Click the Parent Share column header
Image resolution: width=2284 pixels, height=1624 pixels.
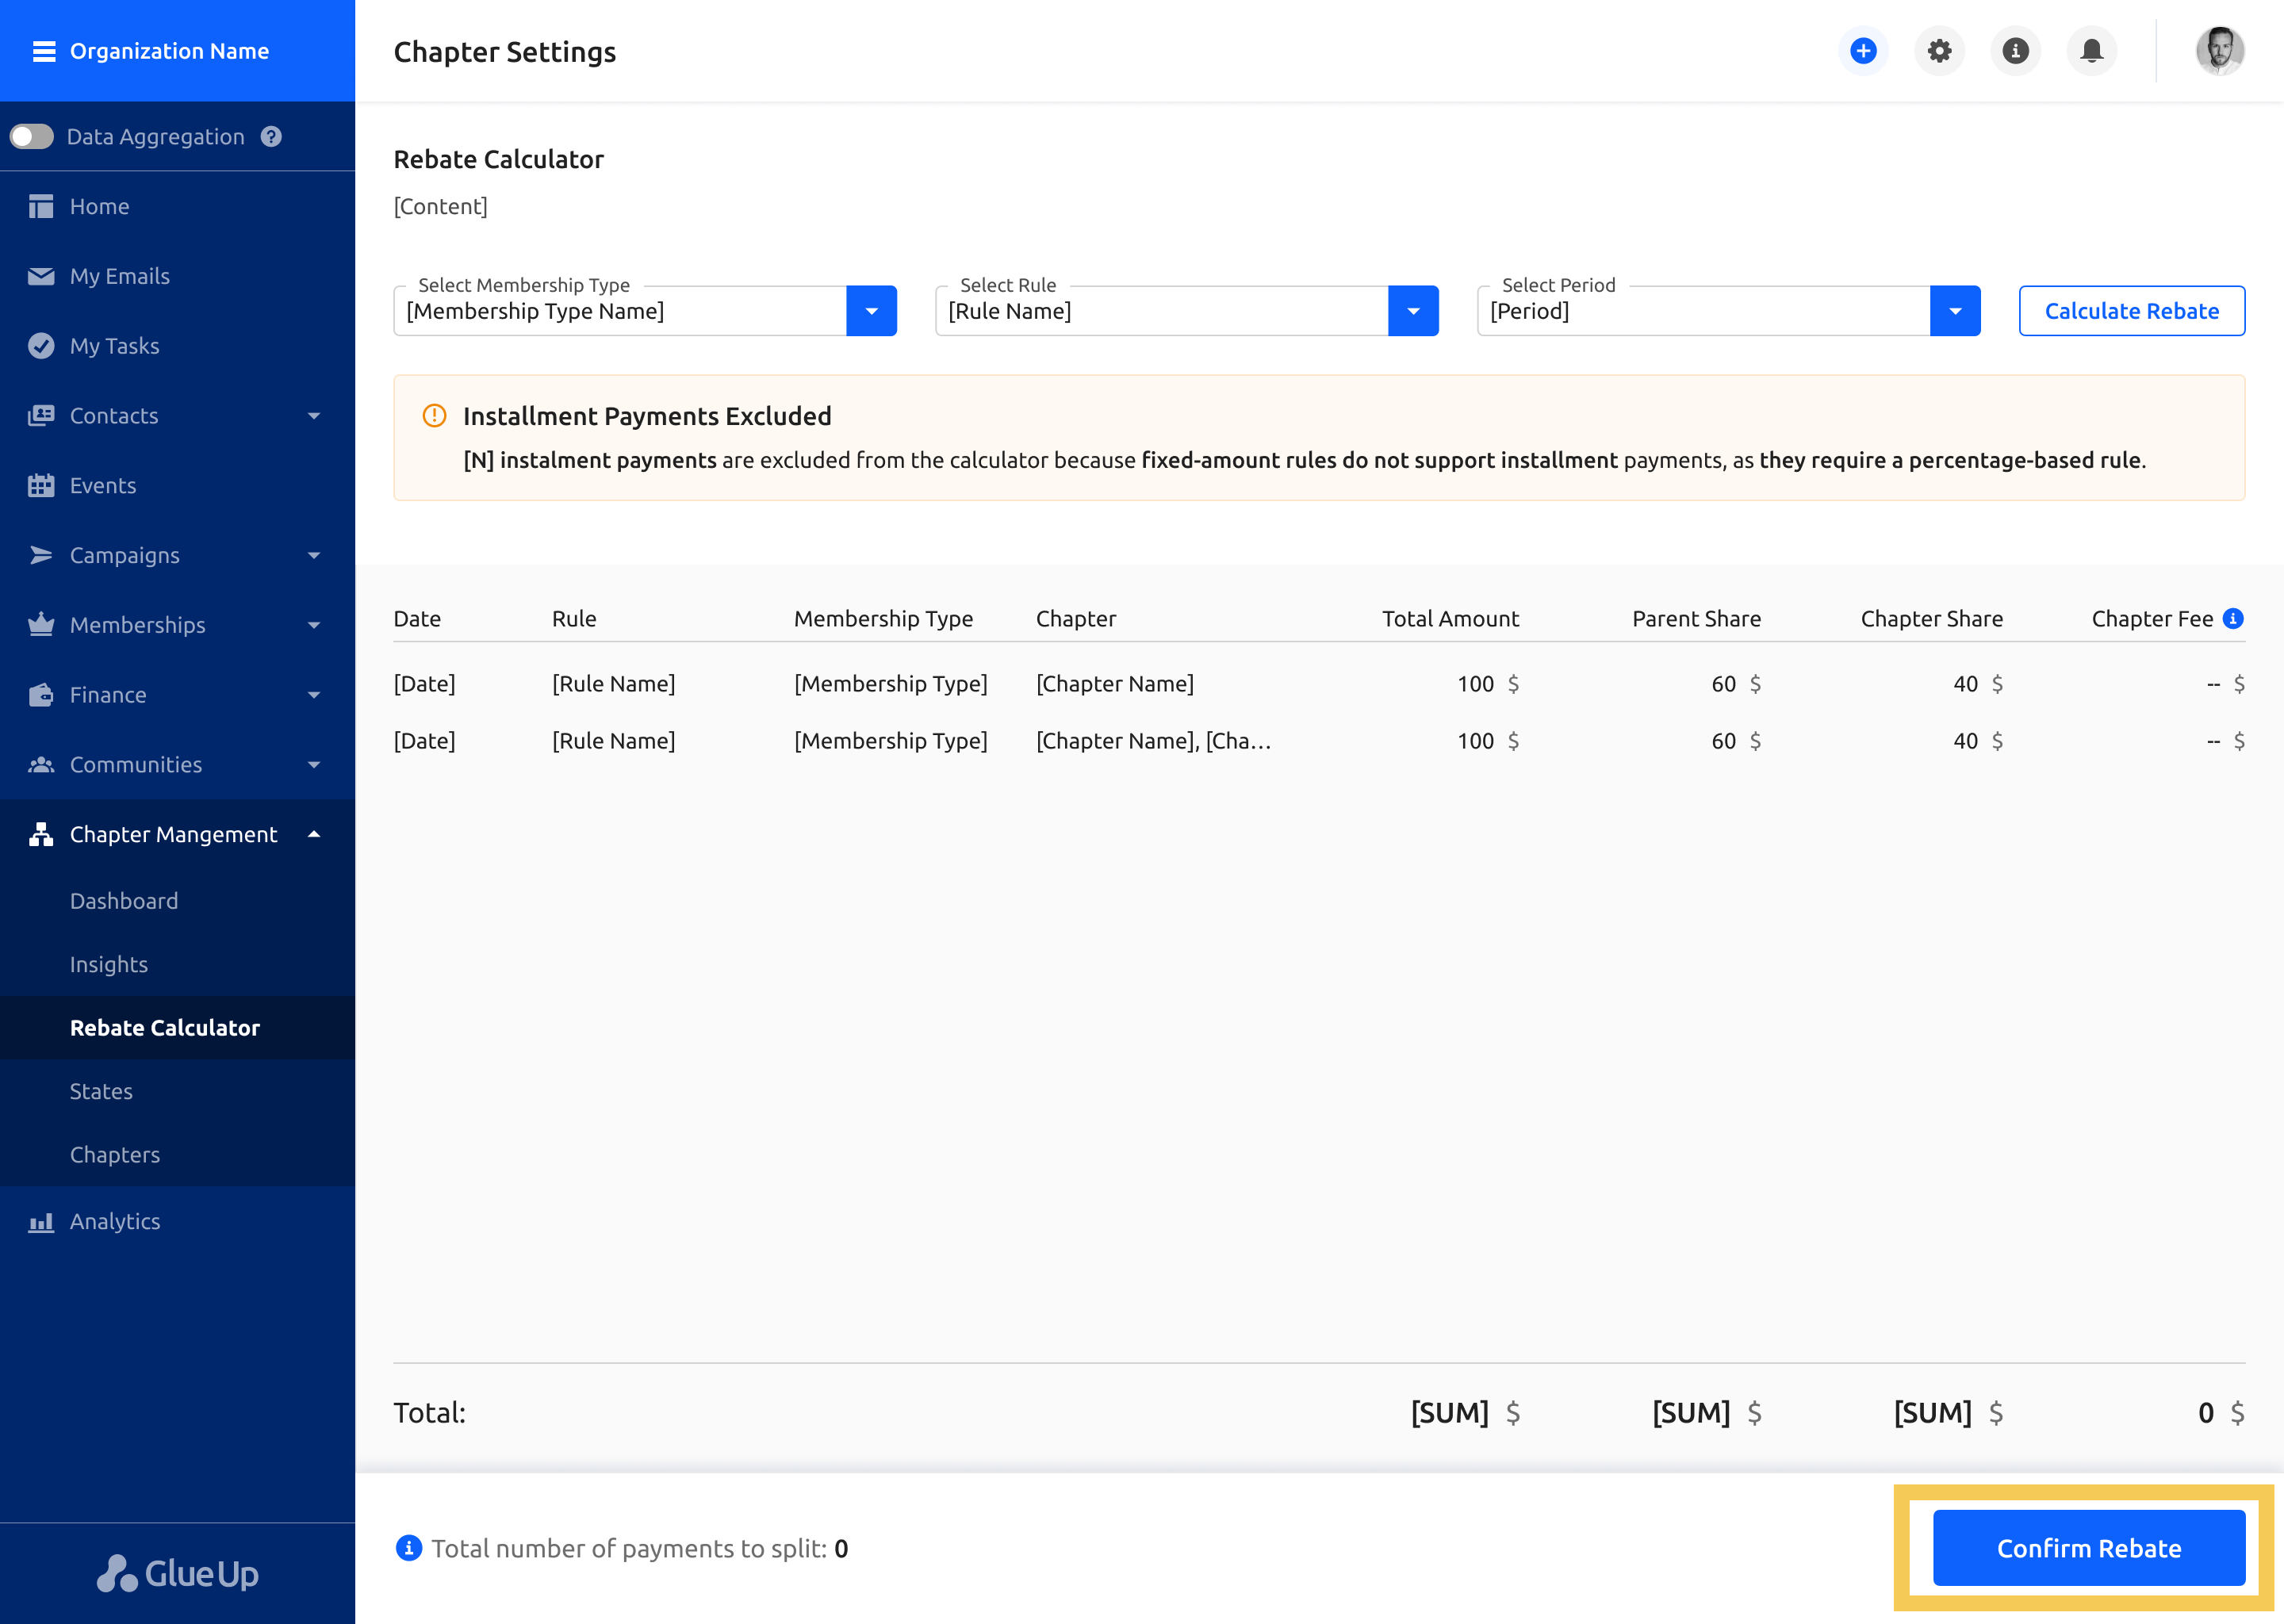tap(1697, 619)
